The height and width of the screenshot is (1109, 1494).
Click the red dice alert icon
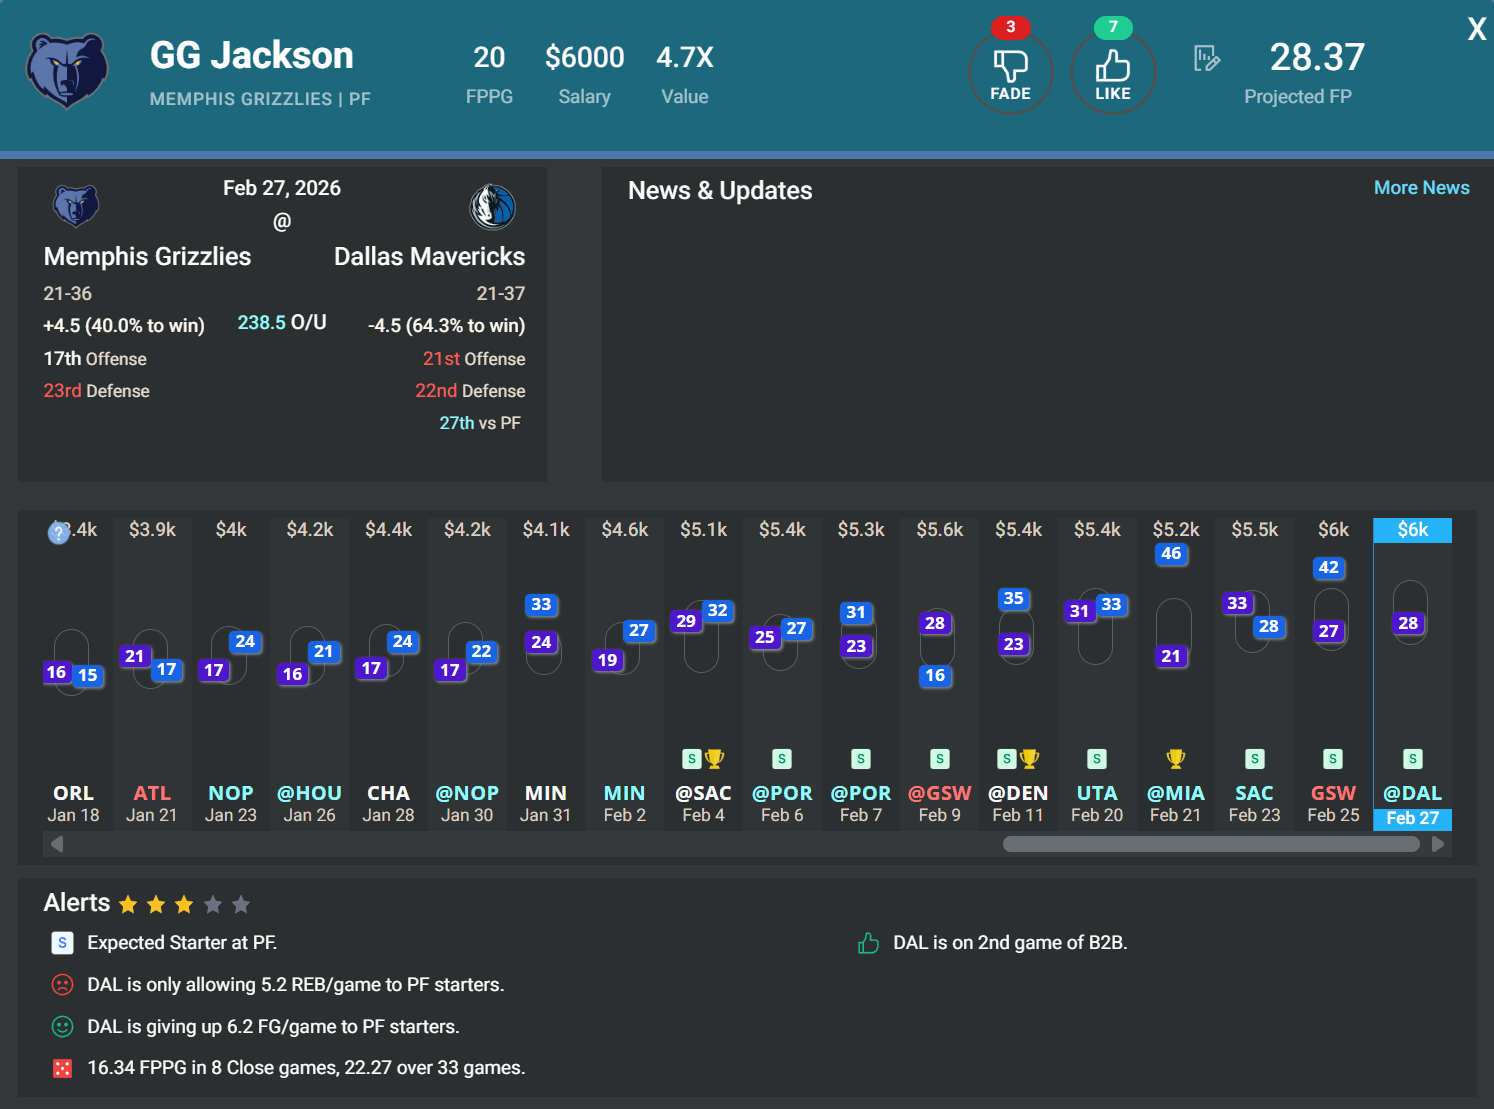(x=62, y=1069)
